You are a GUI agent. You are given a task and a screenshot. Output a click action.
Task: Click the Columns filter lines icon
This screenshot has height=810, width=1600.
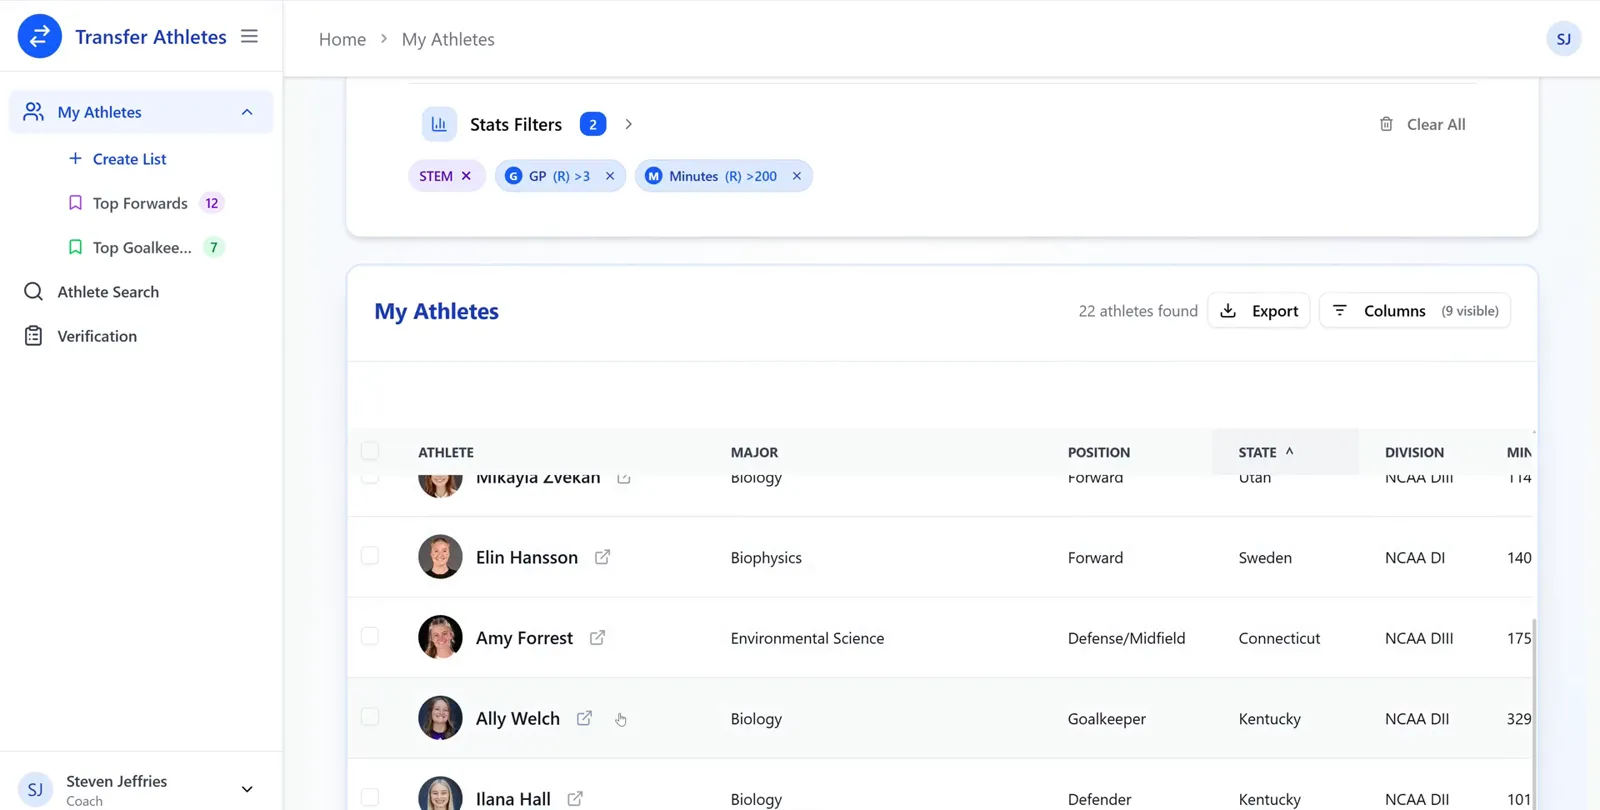click(x=1340, y=311)
